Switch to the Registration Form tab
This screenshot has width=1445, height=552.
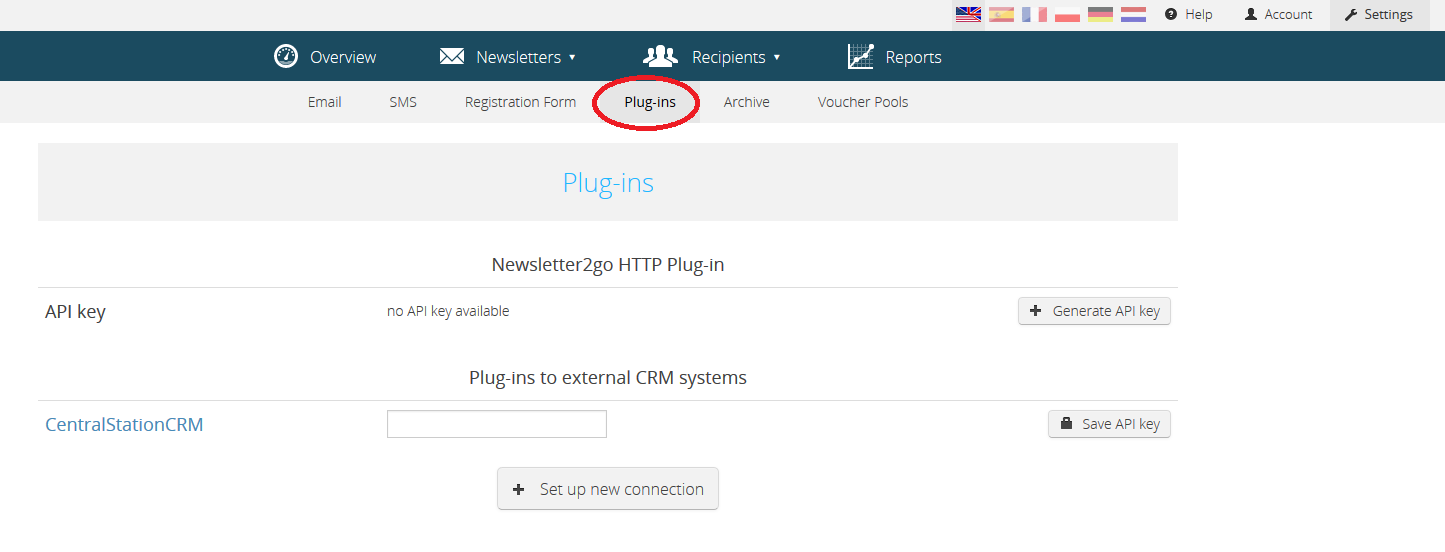pyautogui.click(x=520, y=102)
